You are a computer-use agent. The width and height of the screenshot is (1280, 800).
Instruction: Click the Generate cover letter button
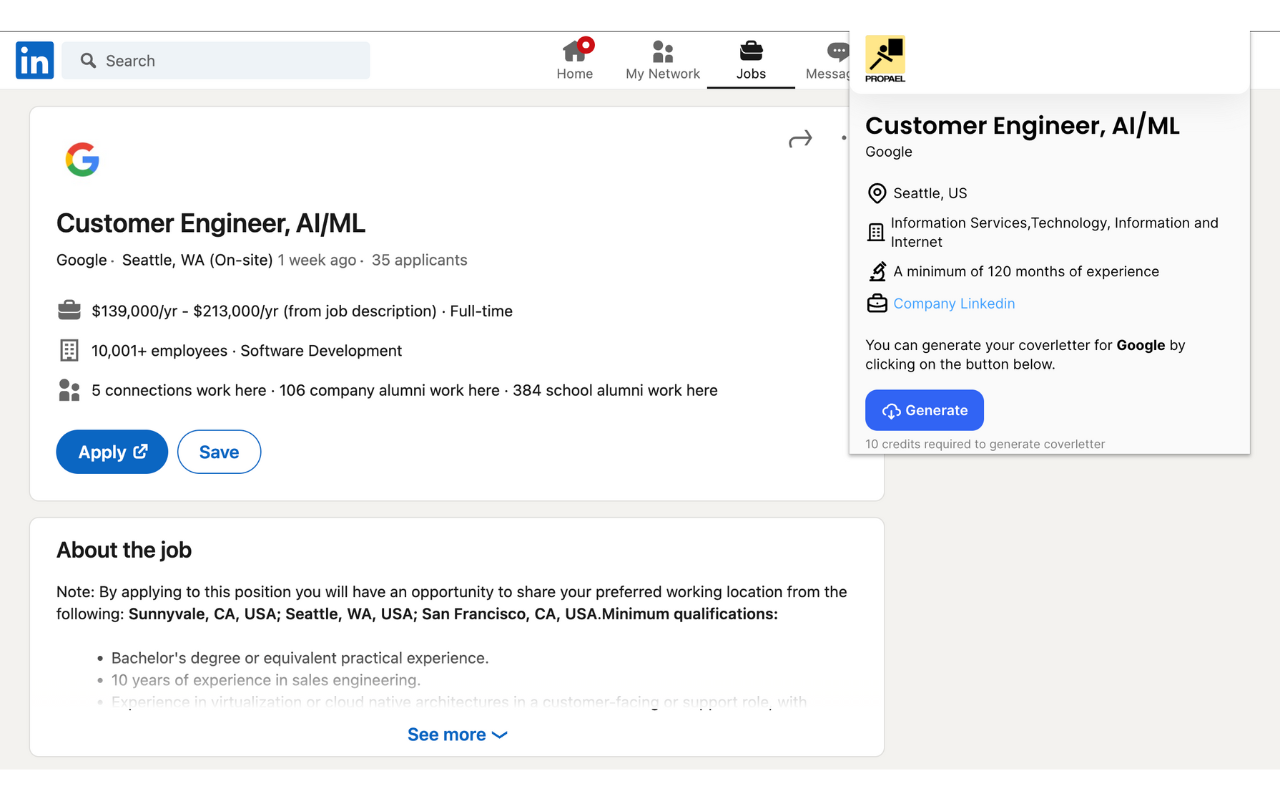pos(924,410)
